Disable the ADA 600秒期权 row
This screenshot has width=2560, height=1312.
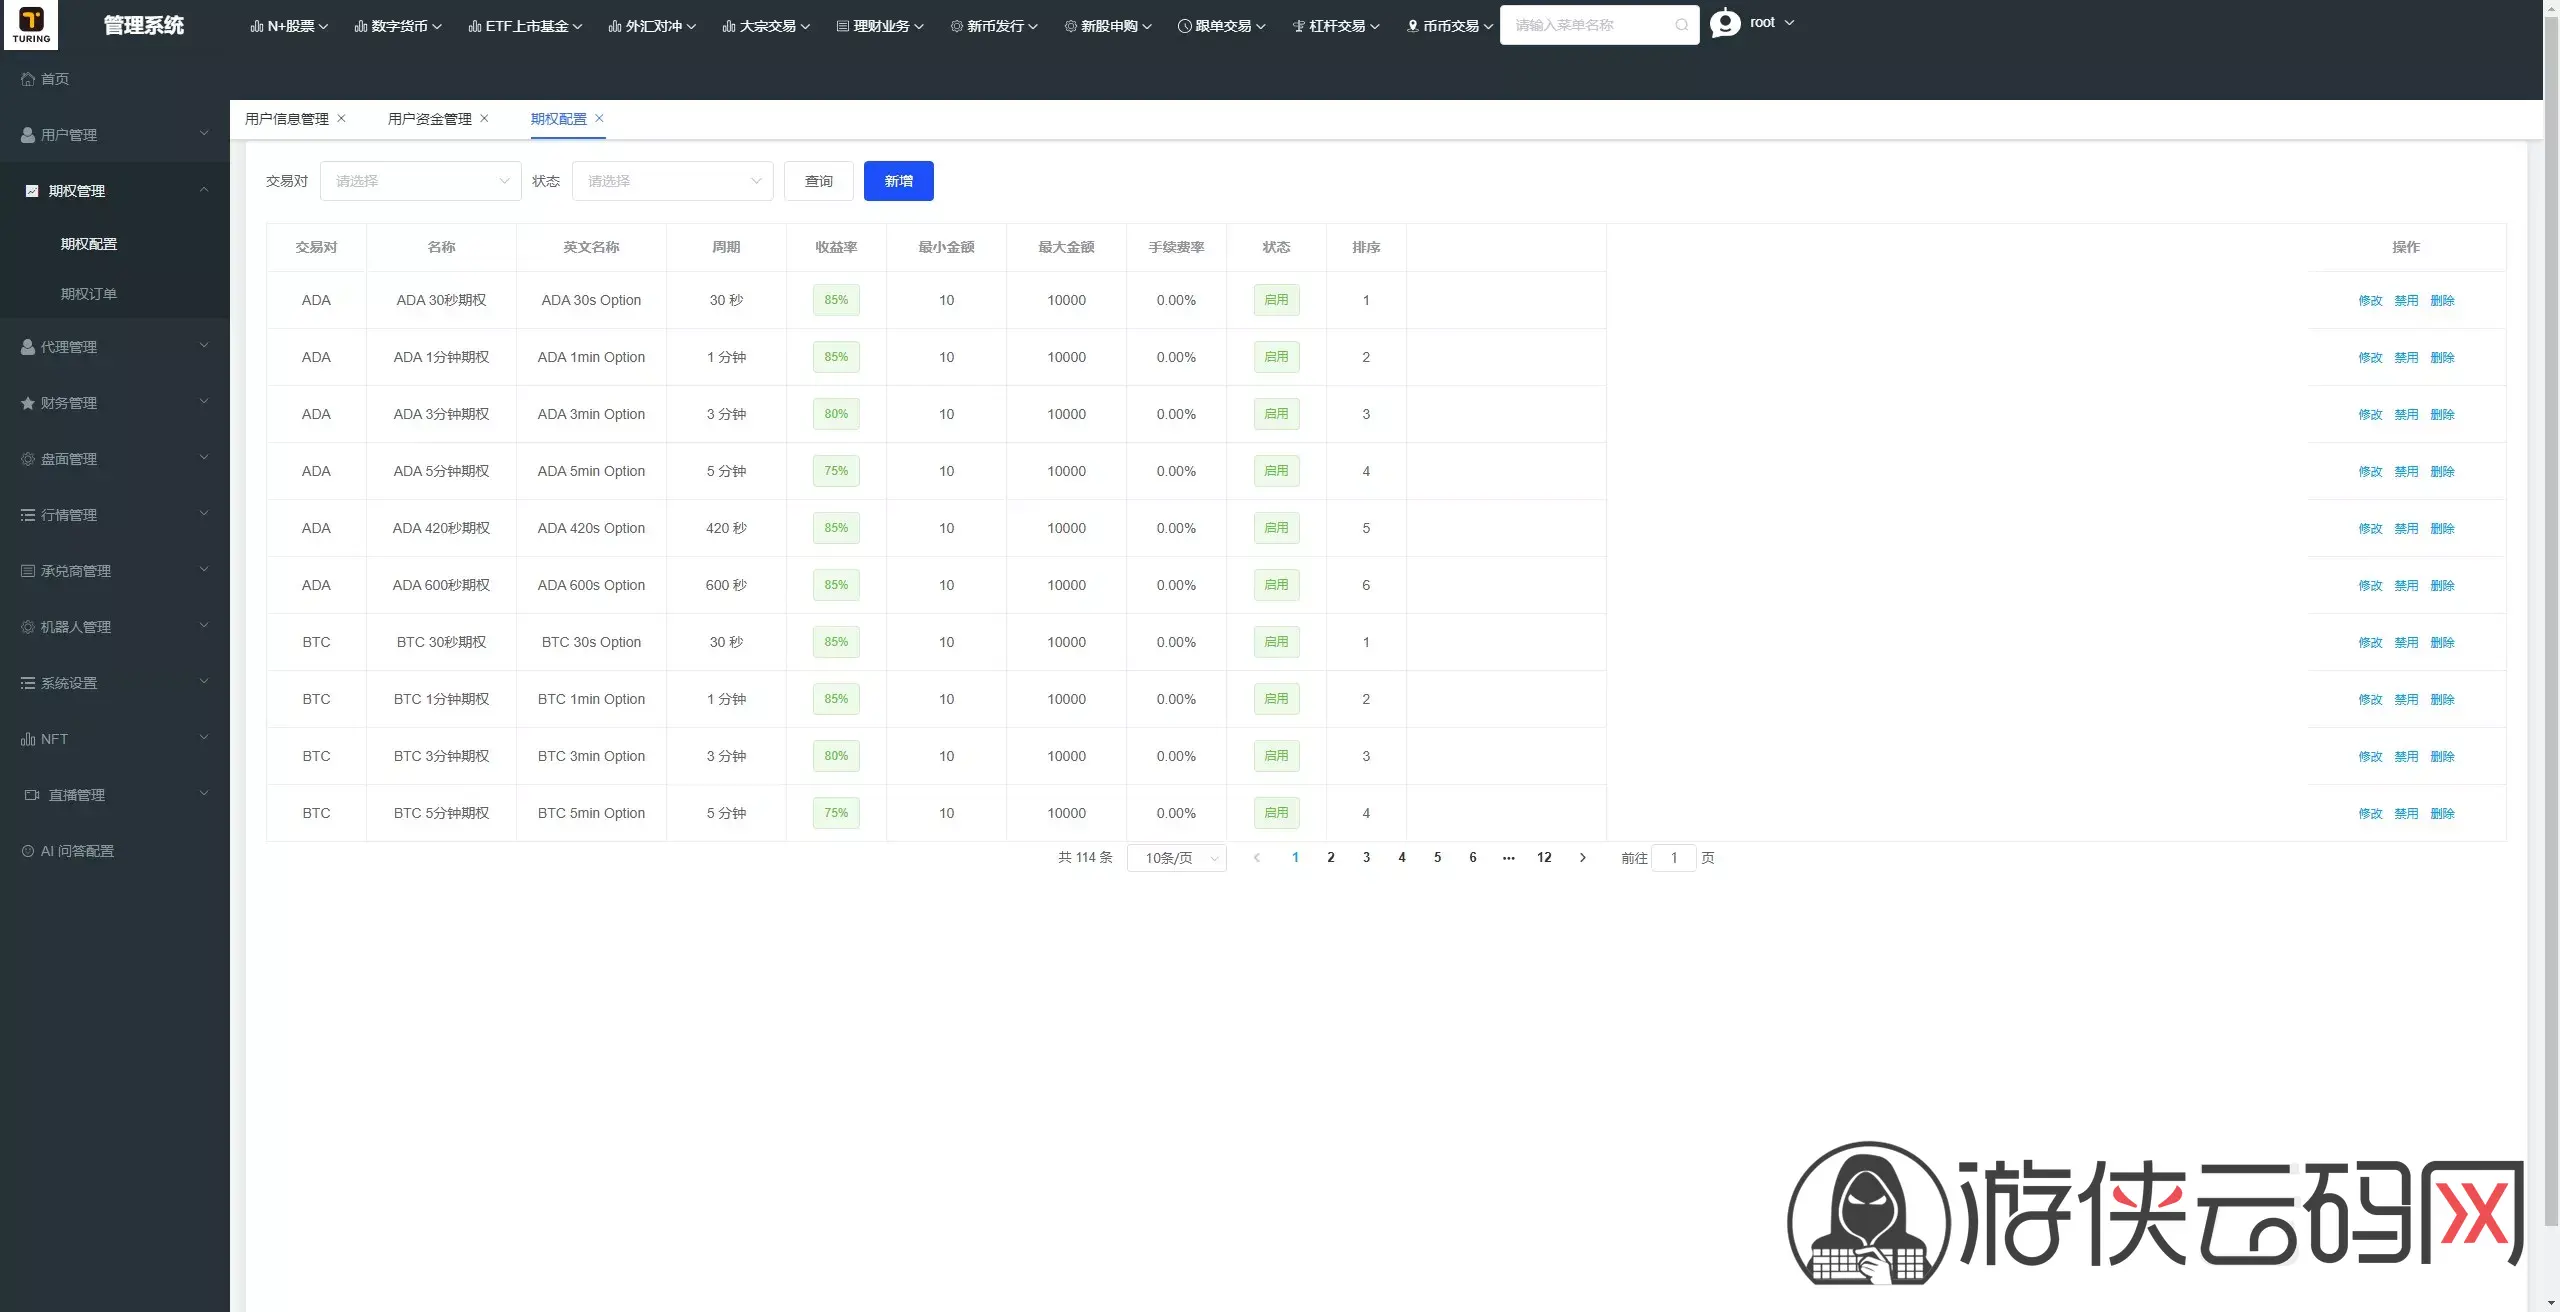tap(2405, 585)
